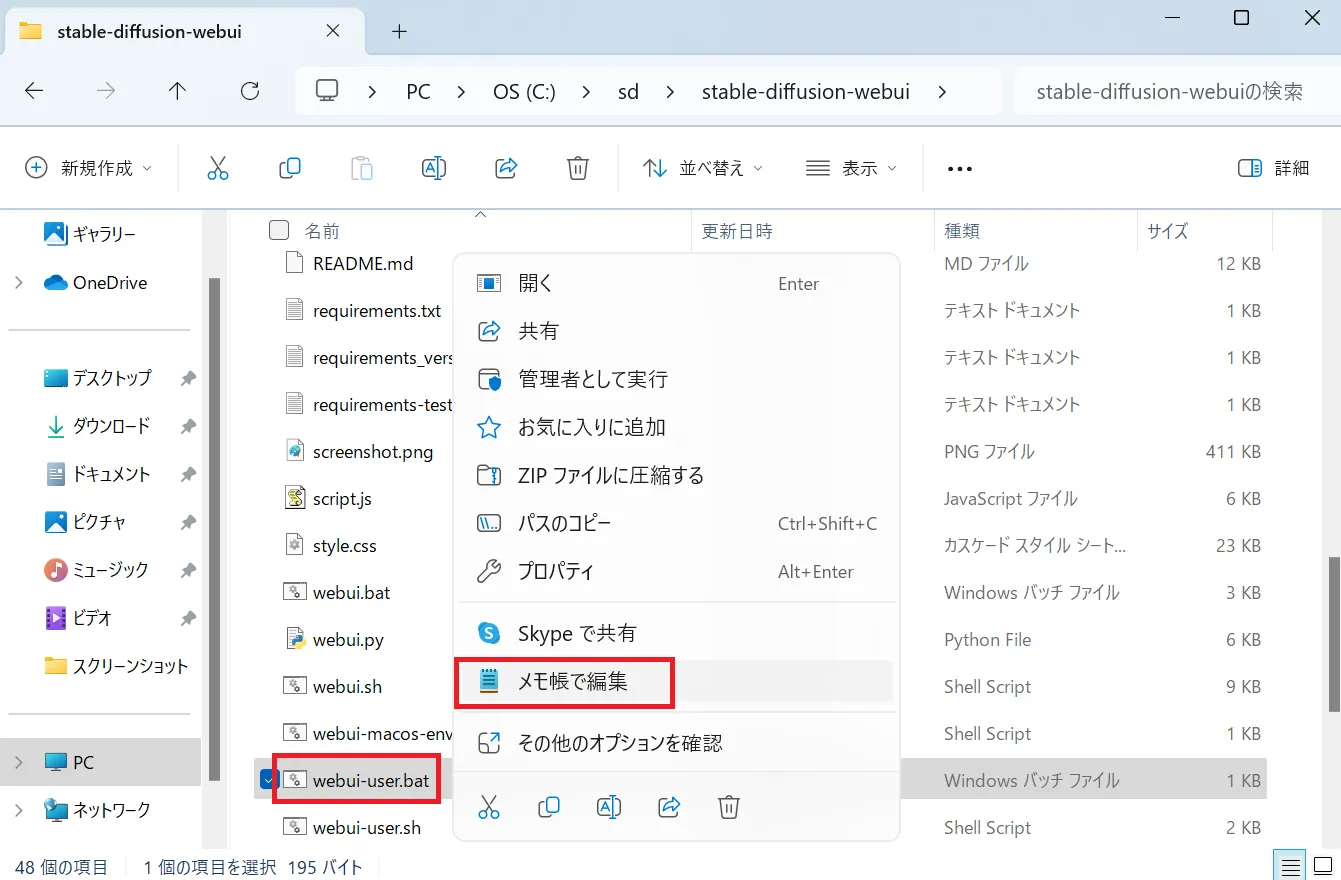Toggle the select-all checkbox next to 名前
Screen dimensions: 1341x880
pyautogui.click(x=279, y=231)
